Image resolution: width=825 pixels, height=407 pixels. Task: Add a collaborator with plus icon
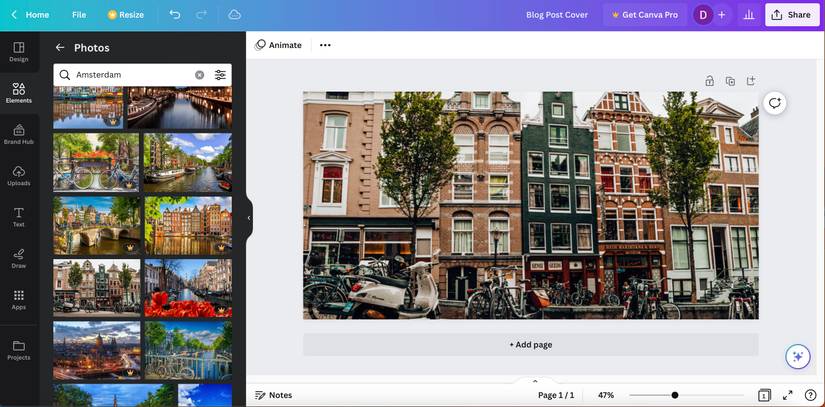(x=722, y=15)
